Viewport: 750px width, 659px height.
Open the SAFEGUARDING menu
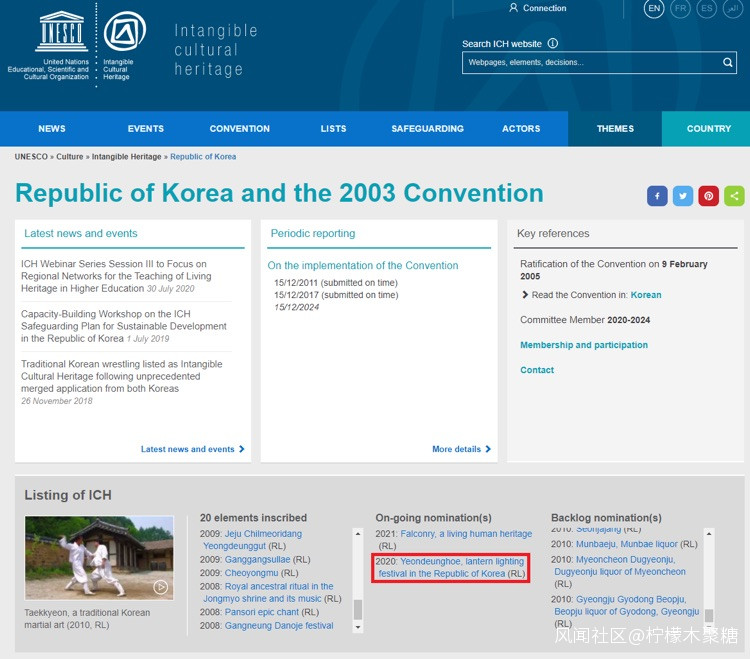(427, 129)
